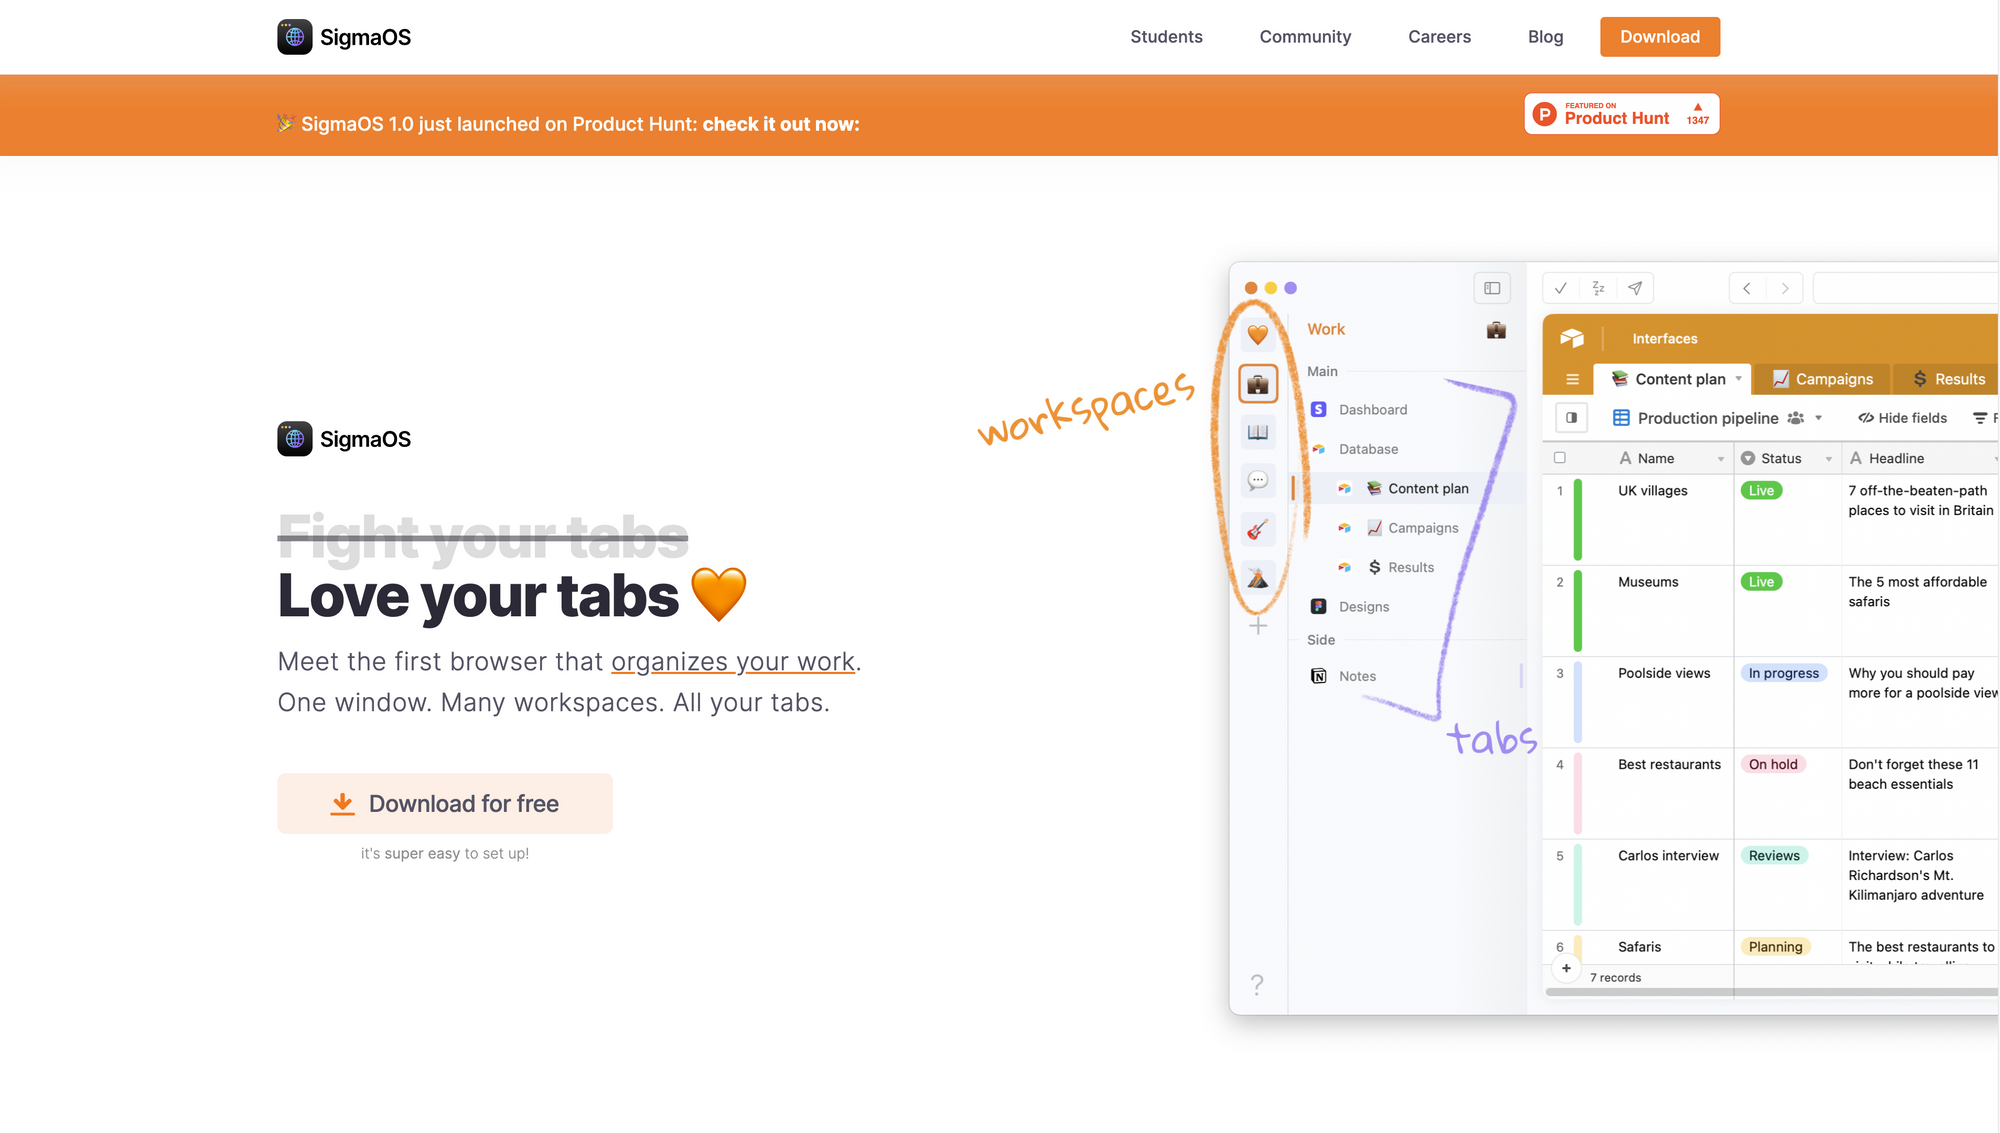Viewport: 2000px width, 1133px height.
Task: Click the Product Hunt featured badge
Action: pos(1621,114)
